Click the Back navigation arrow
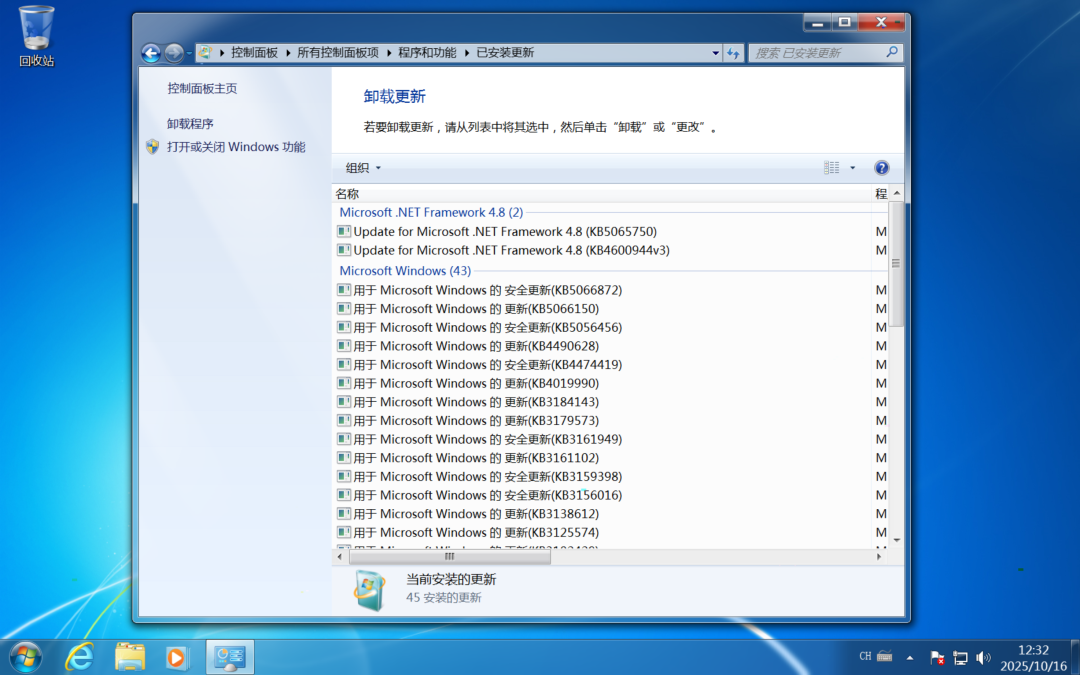Viewport: 1080px width, 675px height. (x=151, y=53)
